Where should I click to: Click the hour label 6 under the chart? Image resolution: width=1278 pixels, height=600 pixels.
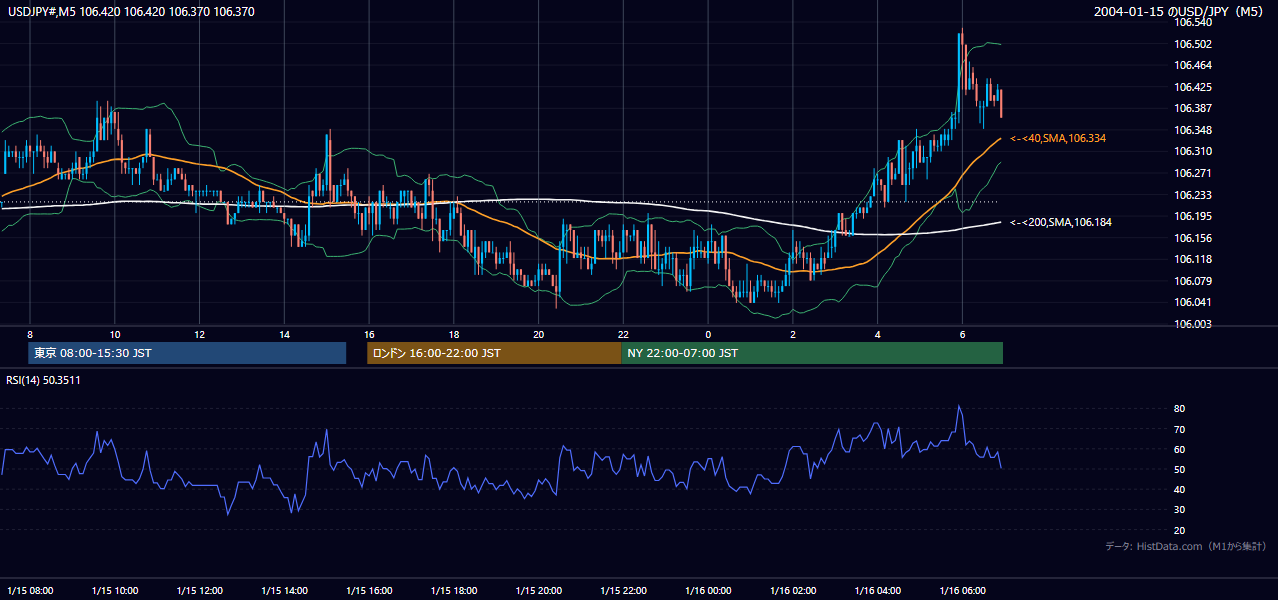pyautogui.click(x=962, y=334)
